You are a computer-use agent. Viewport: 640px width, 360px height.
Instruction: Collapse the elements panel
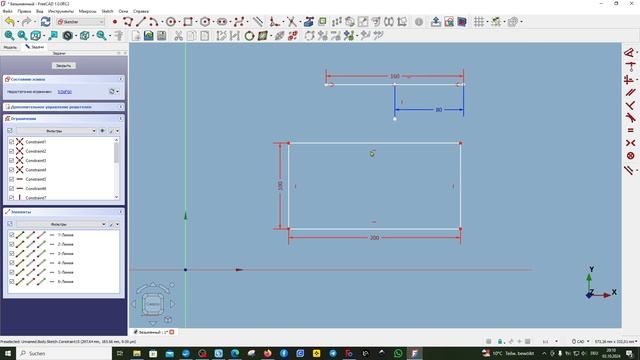coord(121,212)
